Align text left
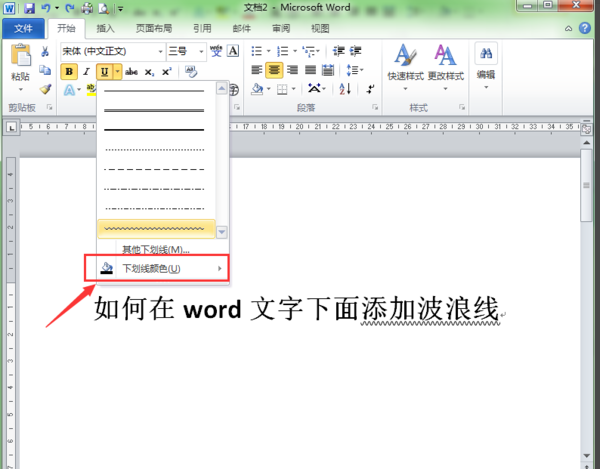The height and width of the screenshot is (469, 600). click(x=256, y=70)
